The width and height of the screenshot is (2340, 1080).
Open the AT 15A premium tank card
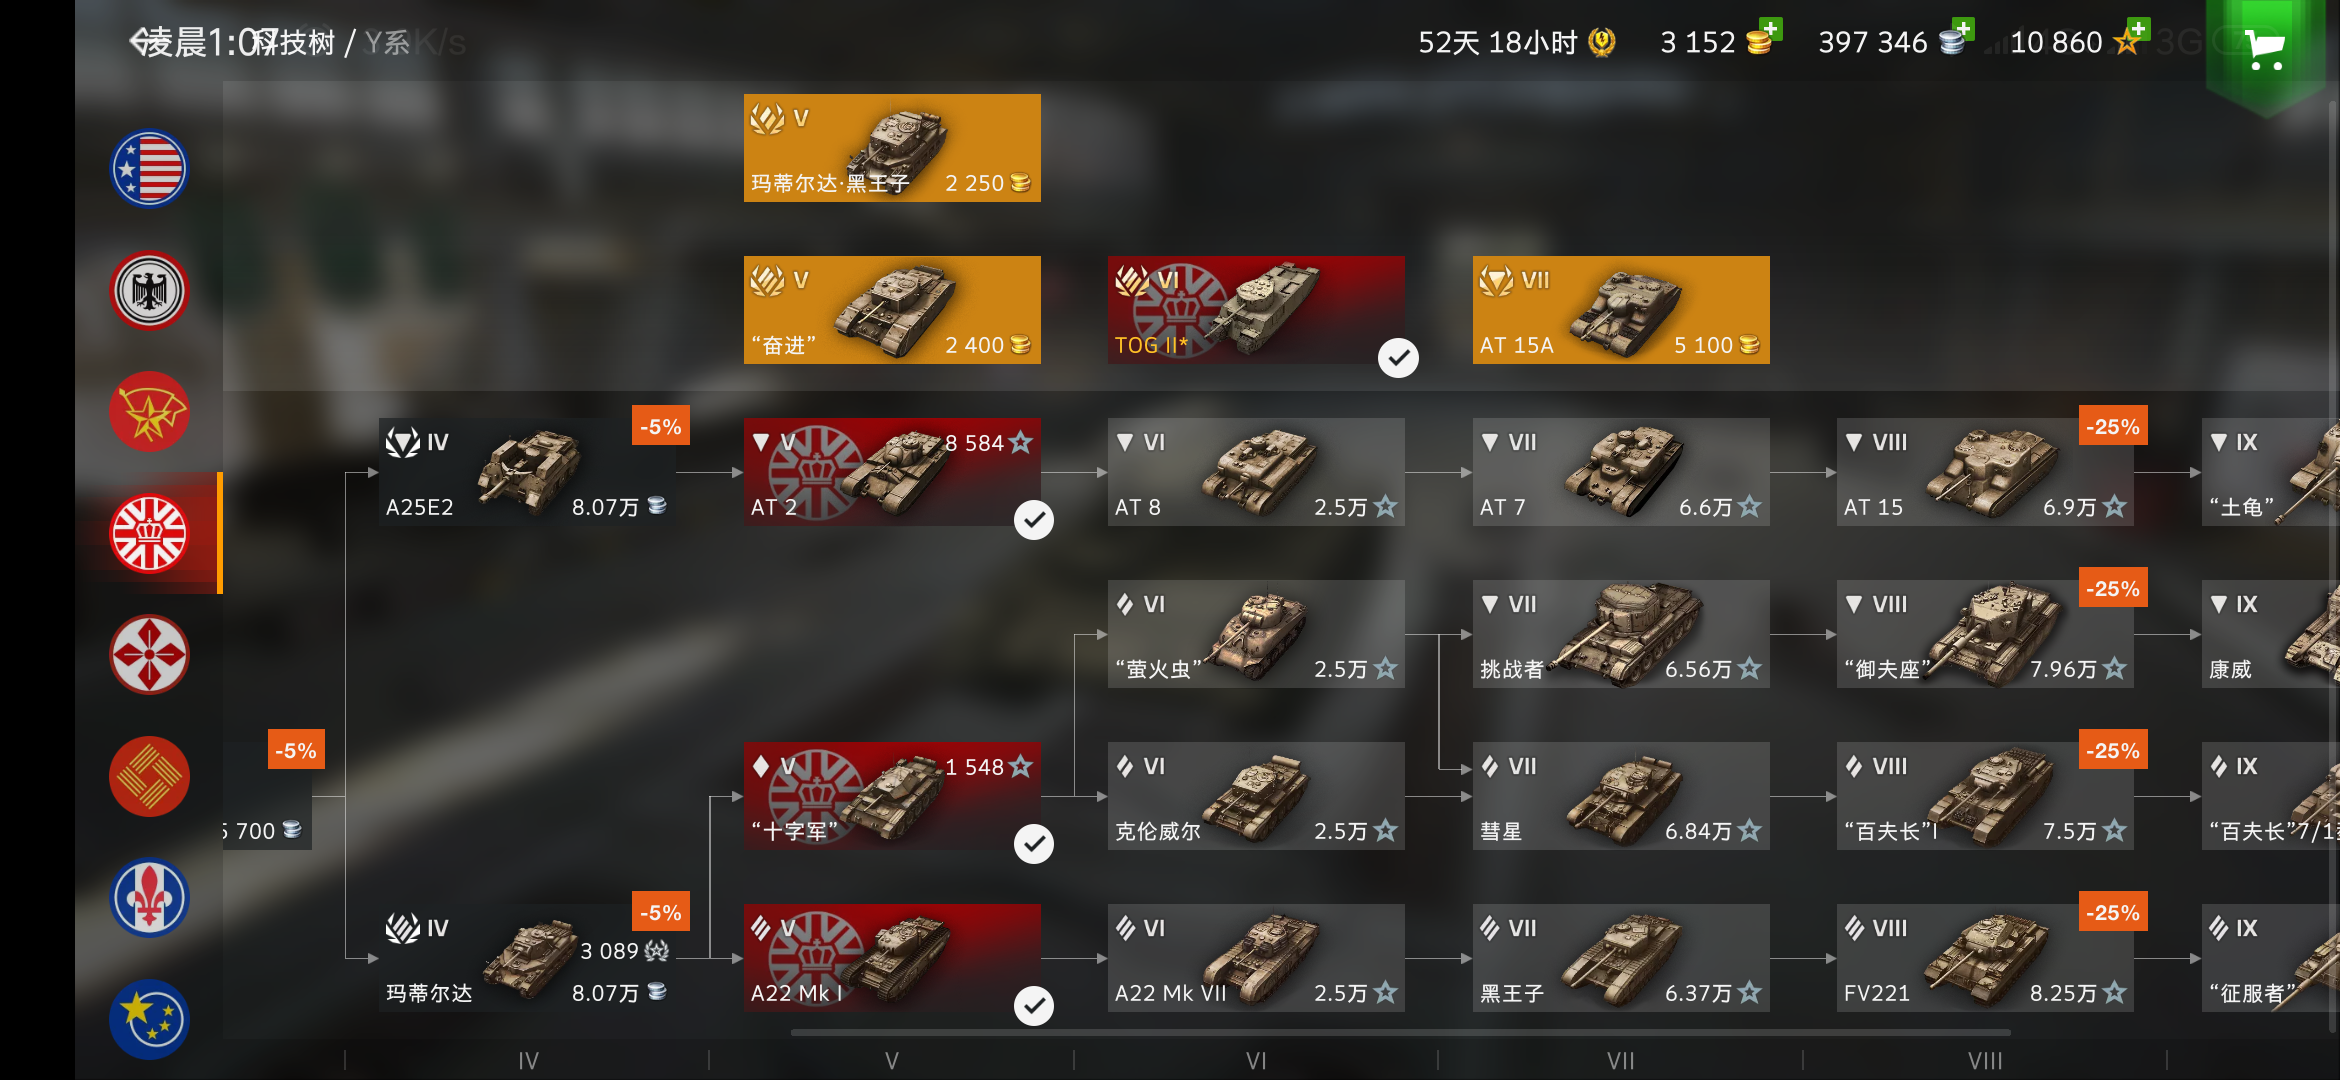[x=1621, y=310]
